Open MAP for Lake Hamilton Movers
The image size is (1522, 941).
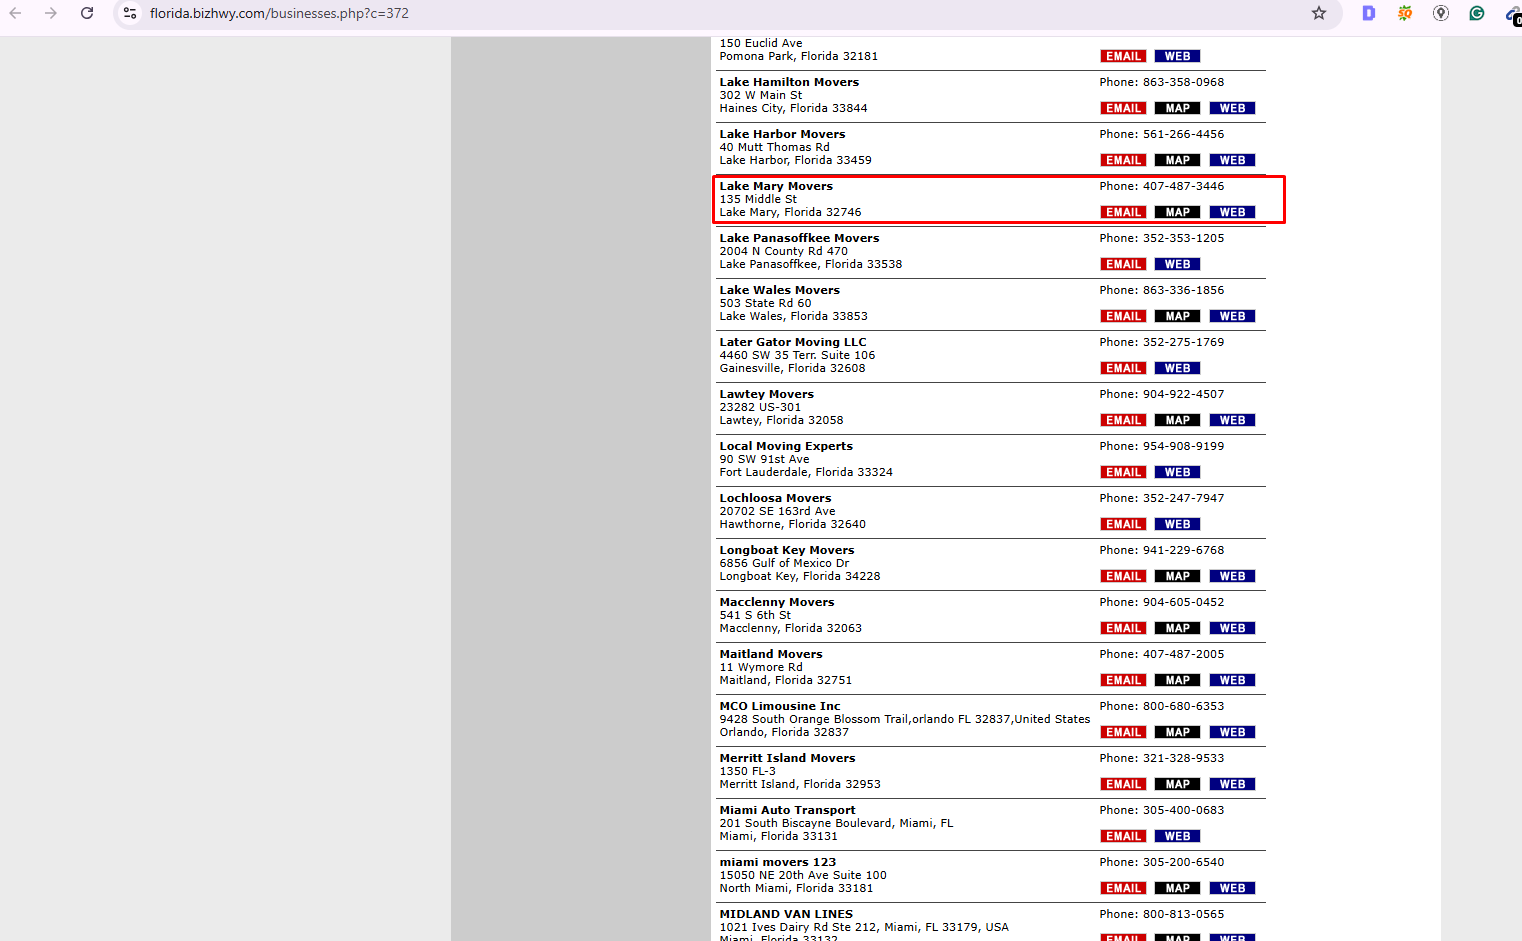coord(1178,108)
